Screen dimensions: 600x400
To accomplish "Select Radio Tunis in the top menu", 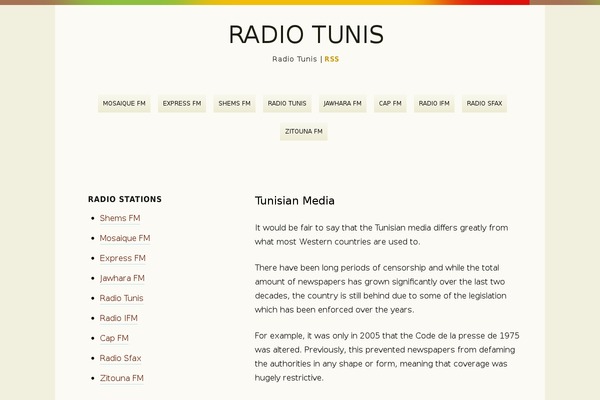I will pyautogui.click(x=287, y=104).
